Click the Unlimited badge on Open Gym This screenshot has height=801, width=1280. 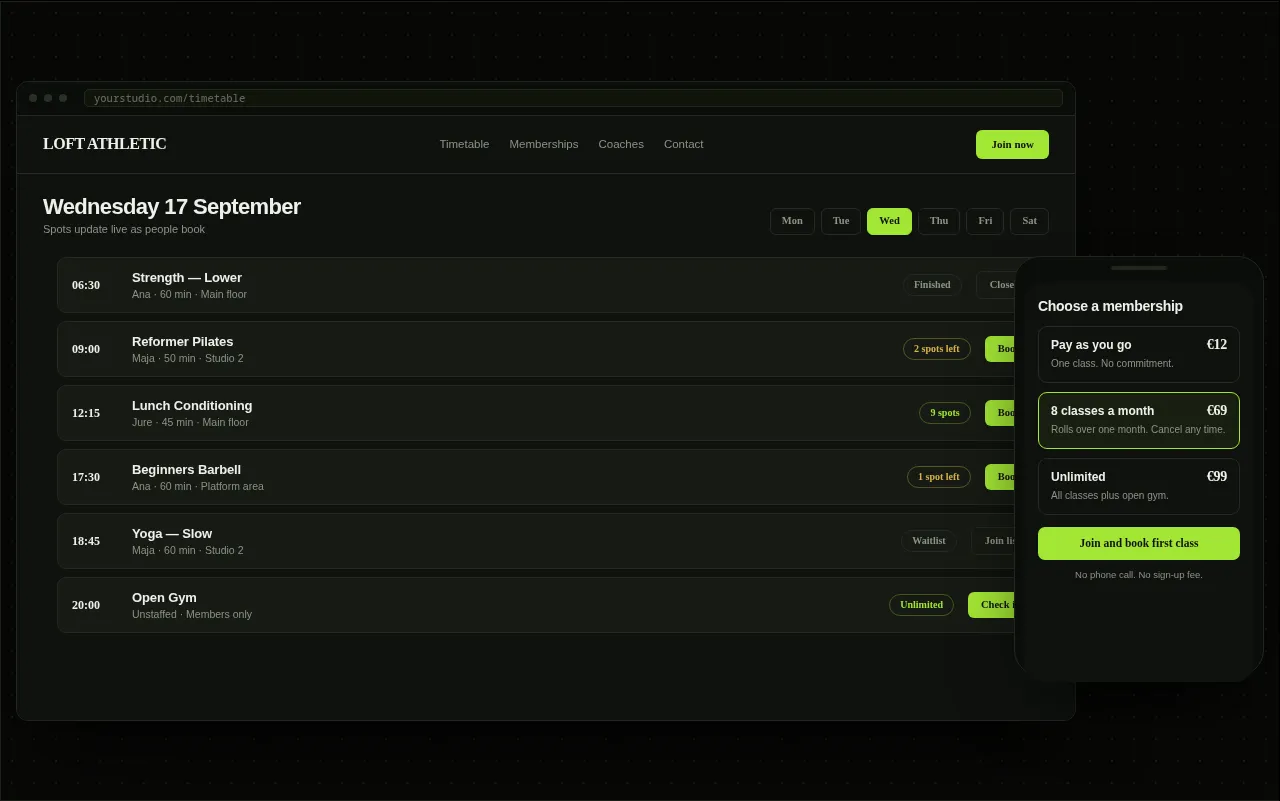(x=921, y=605)
